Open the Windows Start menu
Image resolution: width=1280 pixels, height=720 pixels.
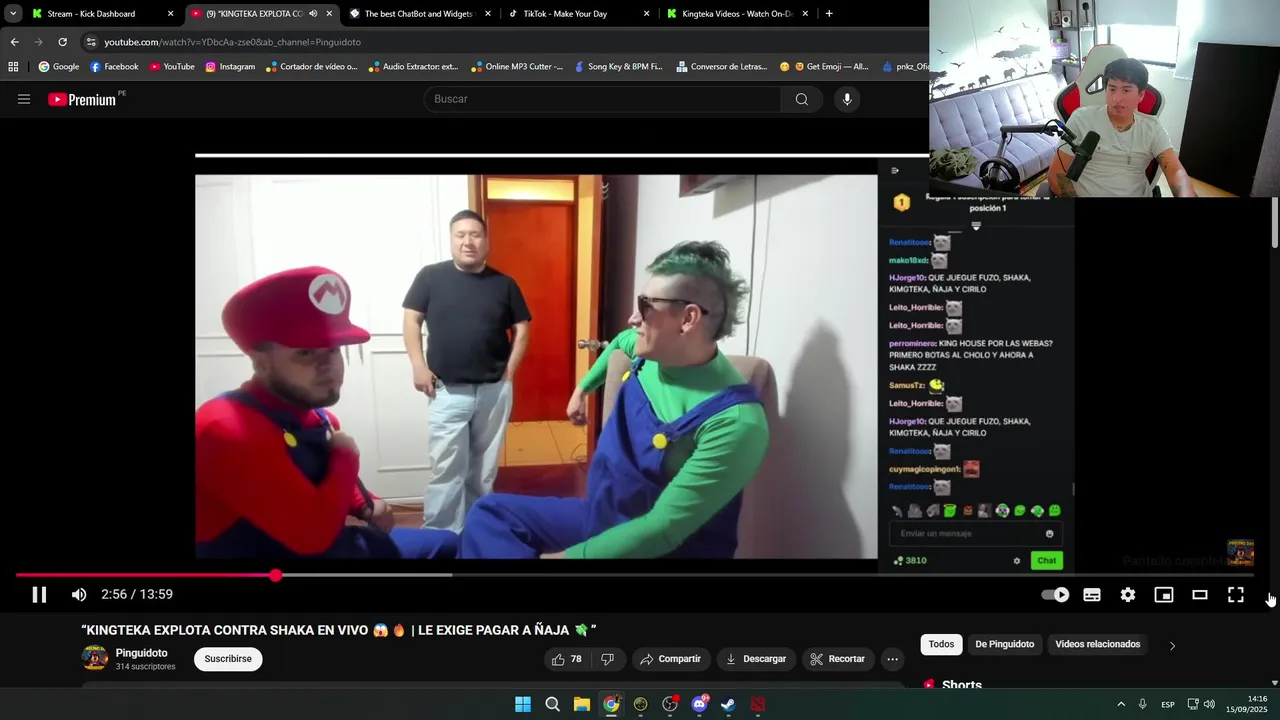tap(523, 704)
